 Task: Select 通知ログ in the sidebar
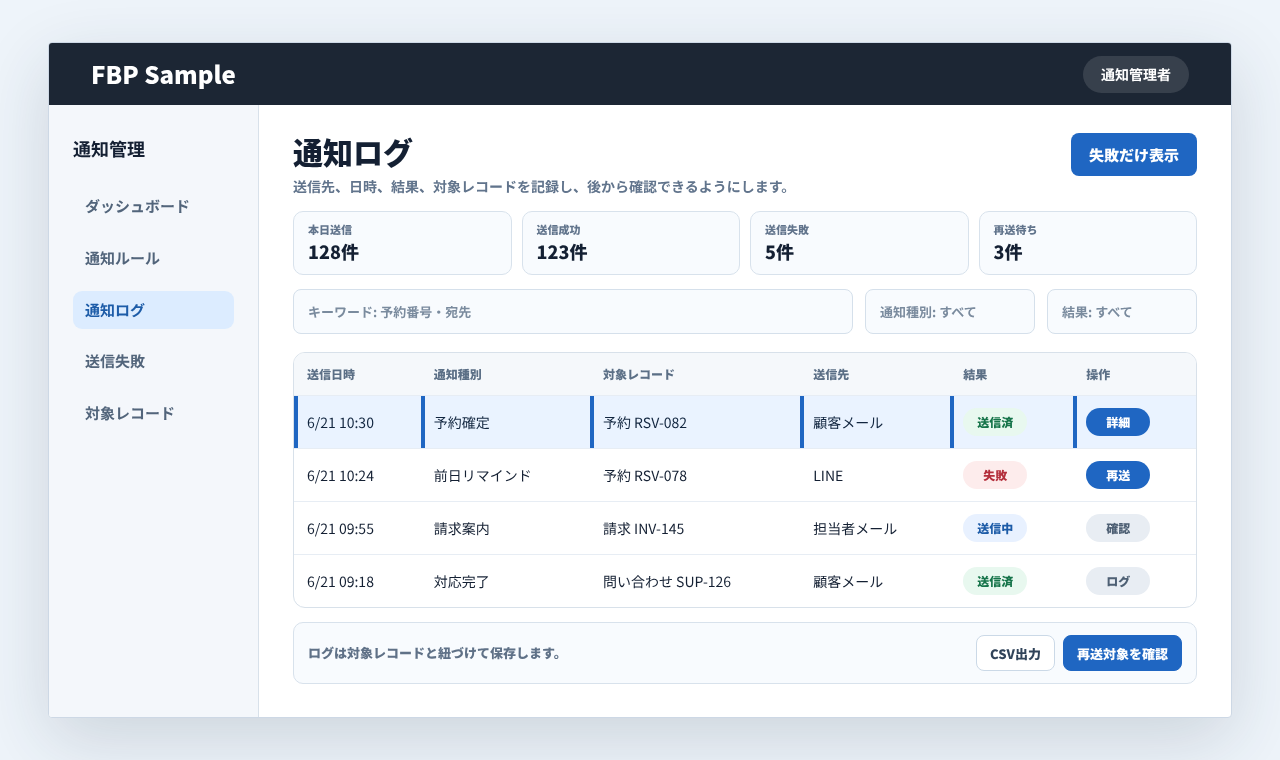(153, 310)
